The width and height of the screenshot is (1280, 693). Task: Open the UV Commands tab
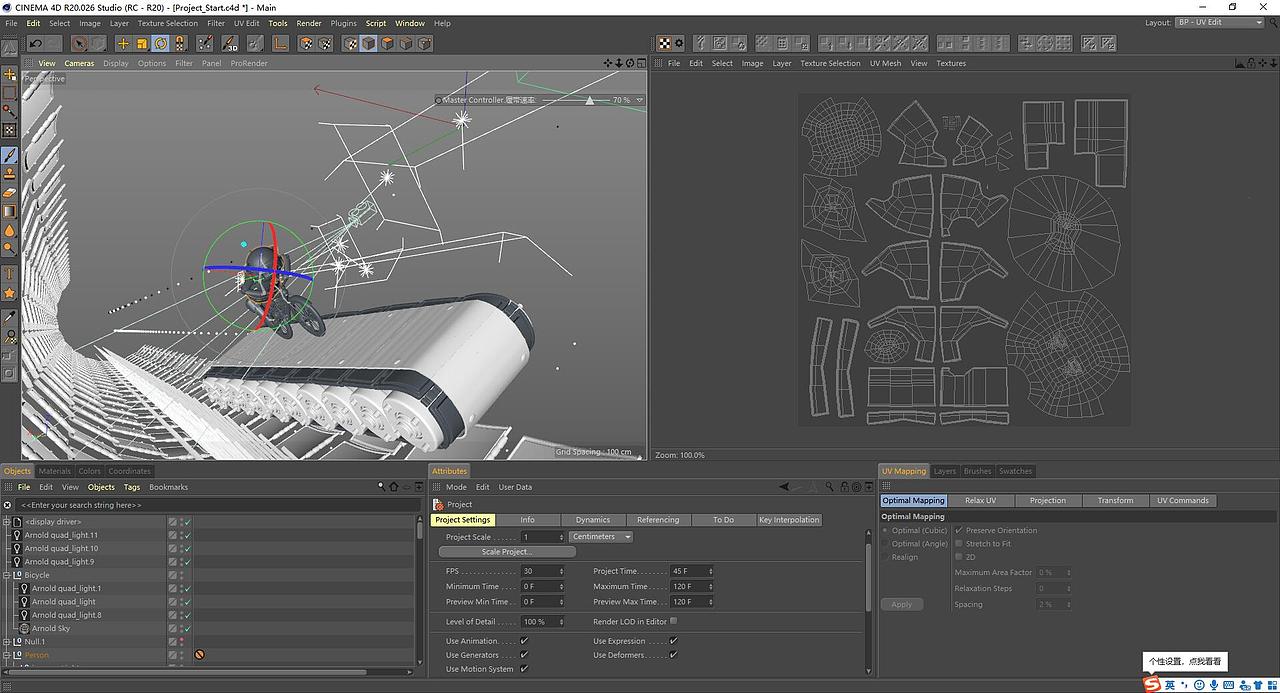click(x=1182, y=500)
